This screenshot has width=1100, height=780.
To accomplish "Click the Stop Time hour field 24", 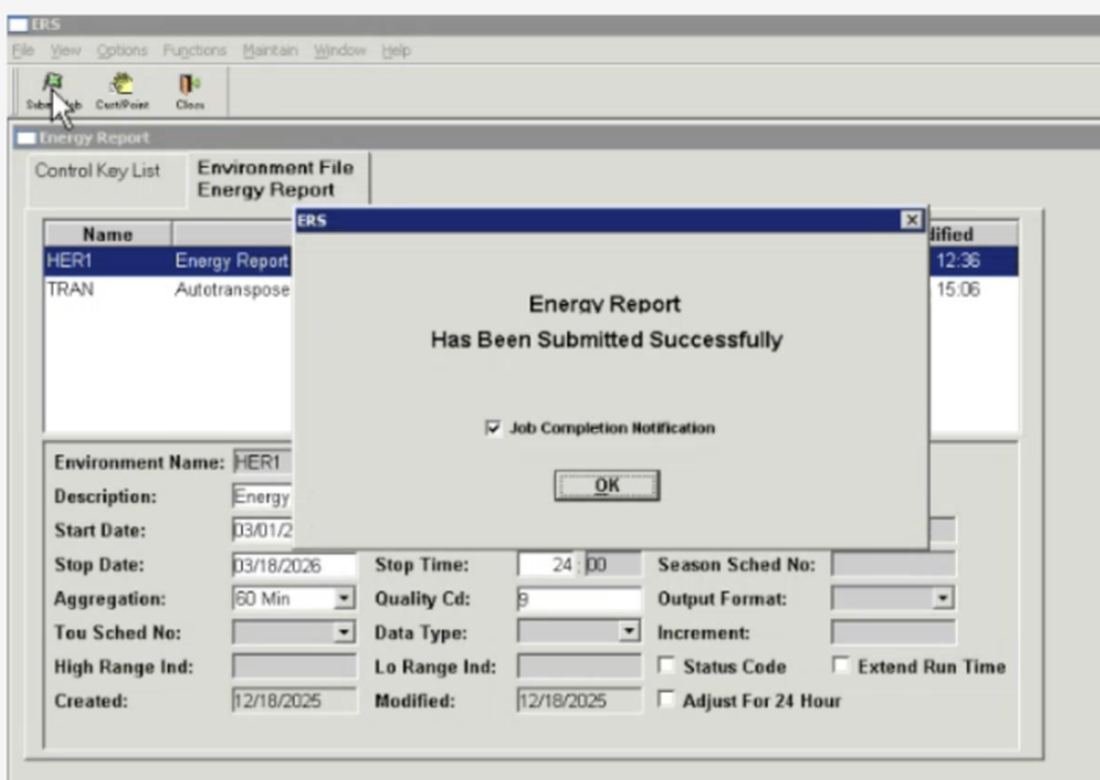I will tap(547, 565).
